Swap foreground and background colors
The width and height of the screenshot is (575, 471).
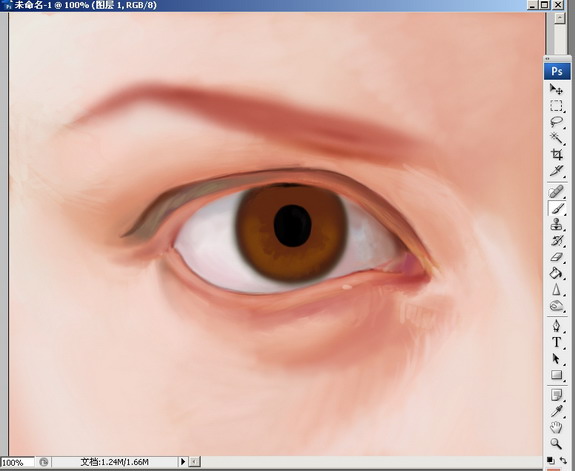[564, 460]
